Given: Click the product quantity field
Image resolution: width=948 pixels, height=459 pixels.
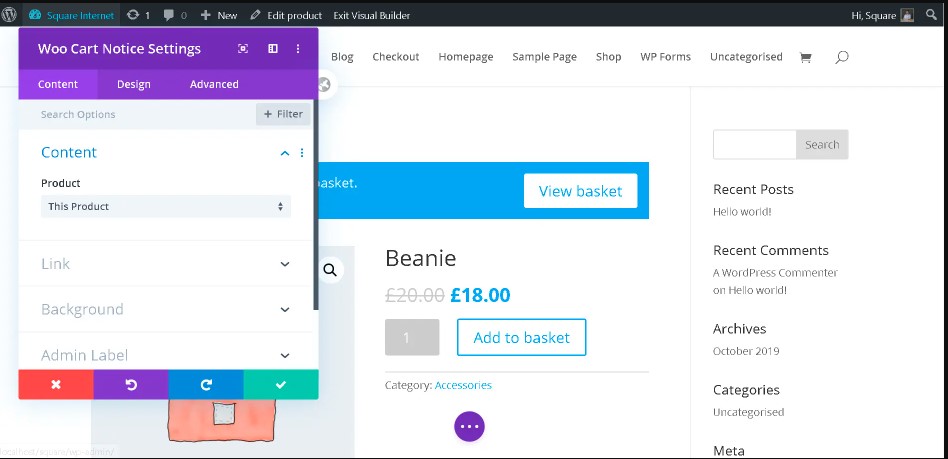Looking at the screenshot, I should coord(412,338).
